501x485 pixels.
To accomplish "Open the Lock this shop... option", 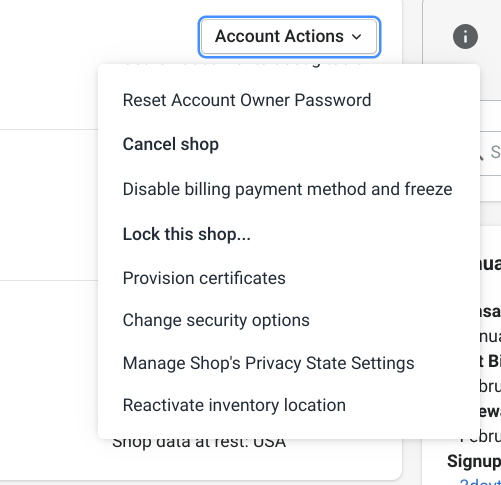I will point(187,234).
